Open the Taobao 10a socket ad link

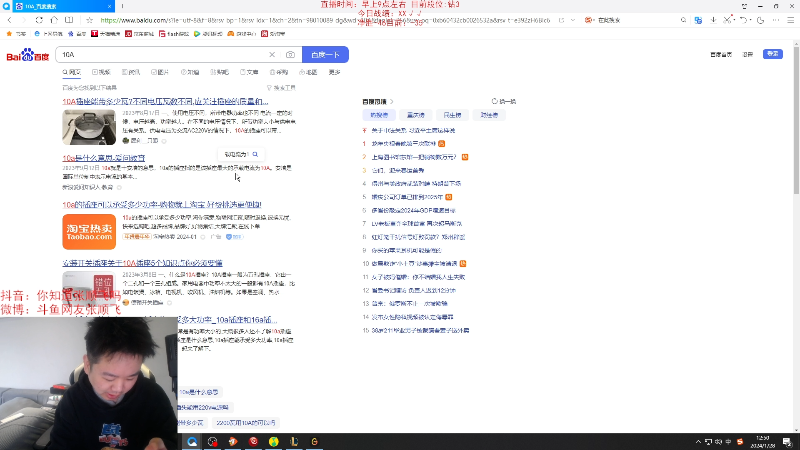point(162,205)
